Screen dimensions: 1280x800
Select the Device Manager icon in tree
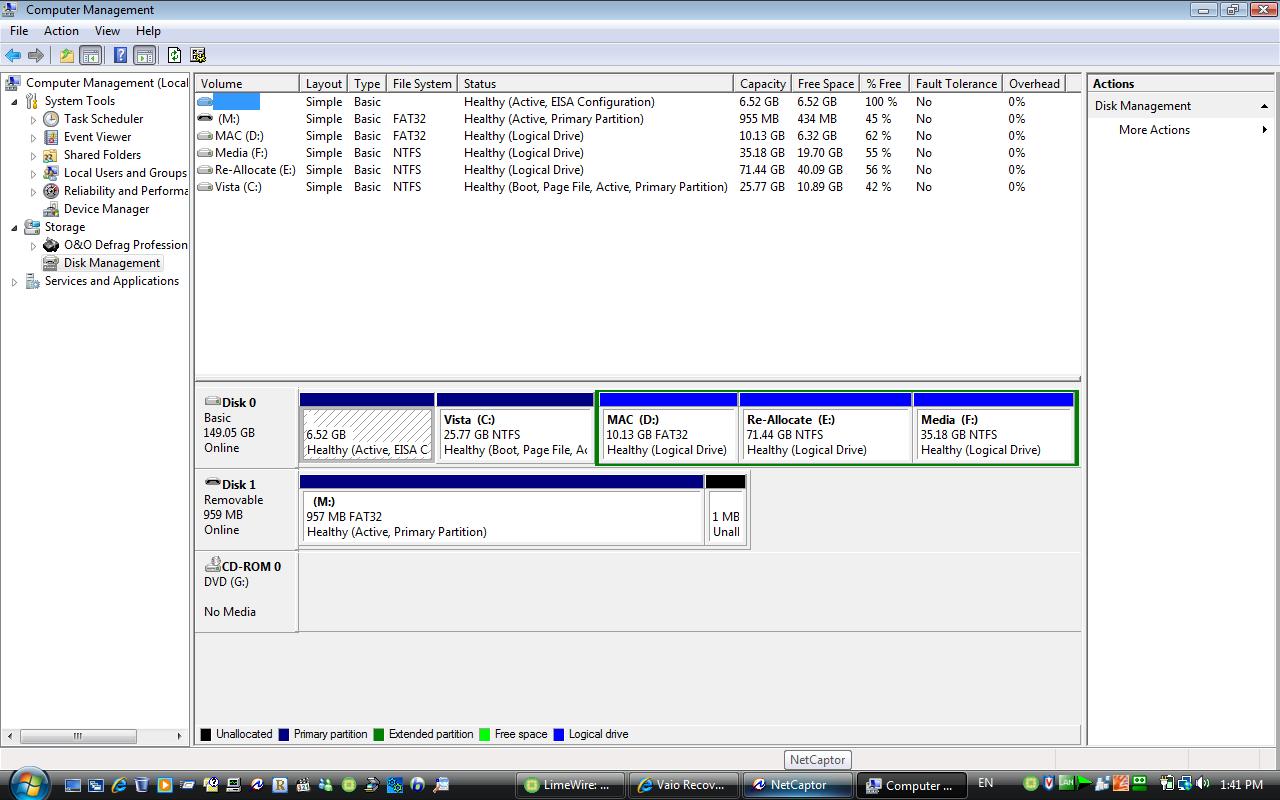tap(51, 209)
